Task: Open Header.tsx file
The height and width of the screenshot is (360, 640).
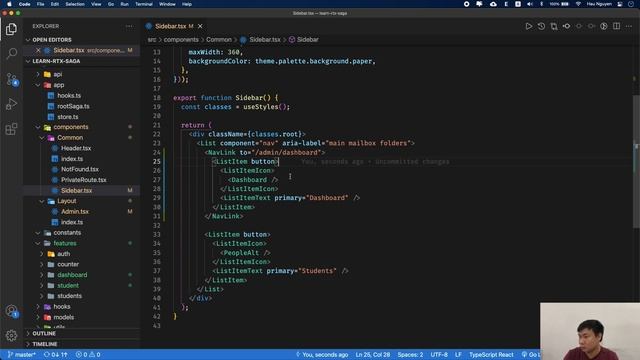Action: point(76,148)
